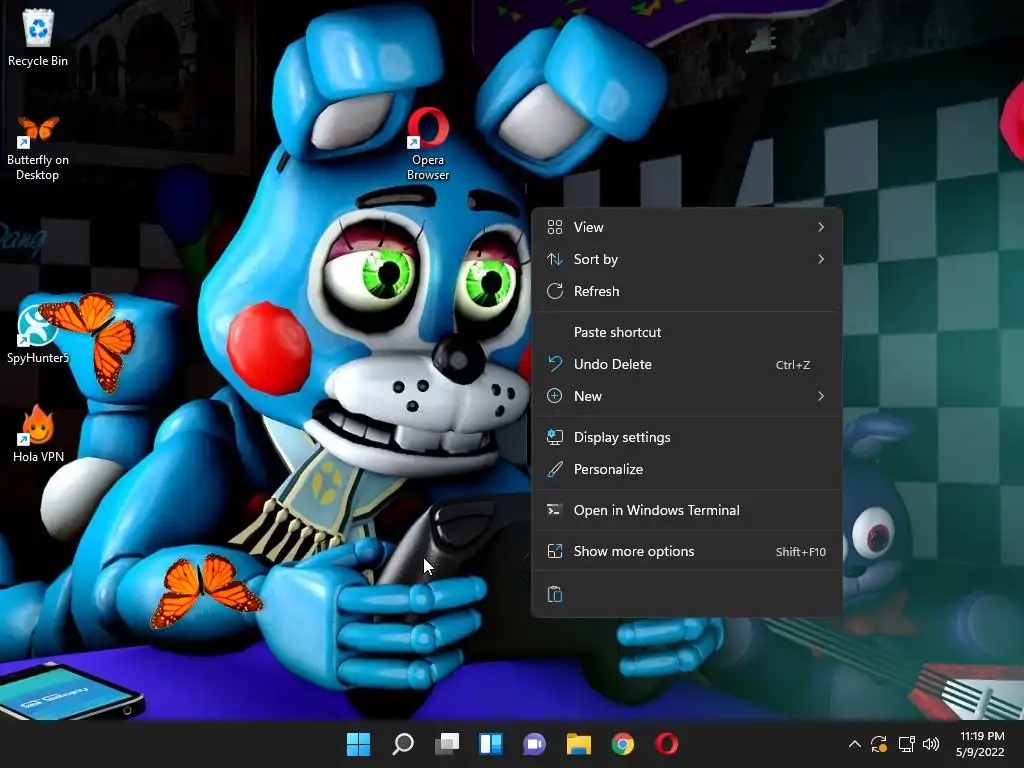Viewport: 1024px width, 768px height.
Task: Select the Butterfly on Desktop shortcut
Action: 38,148
